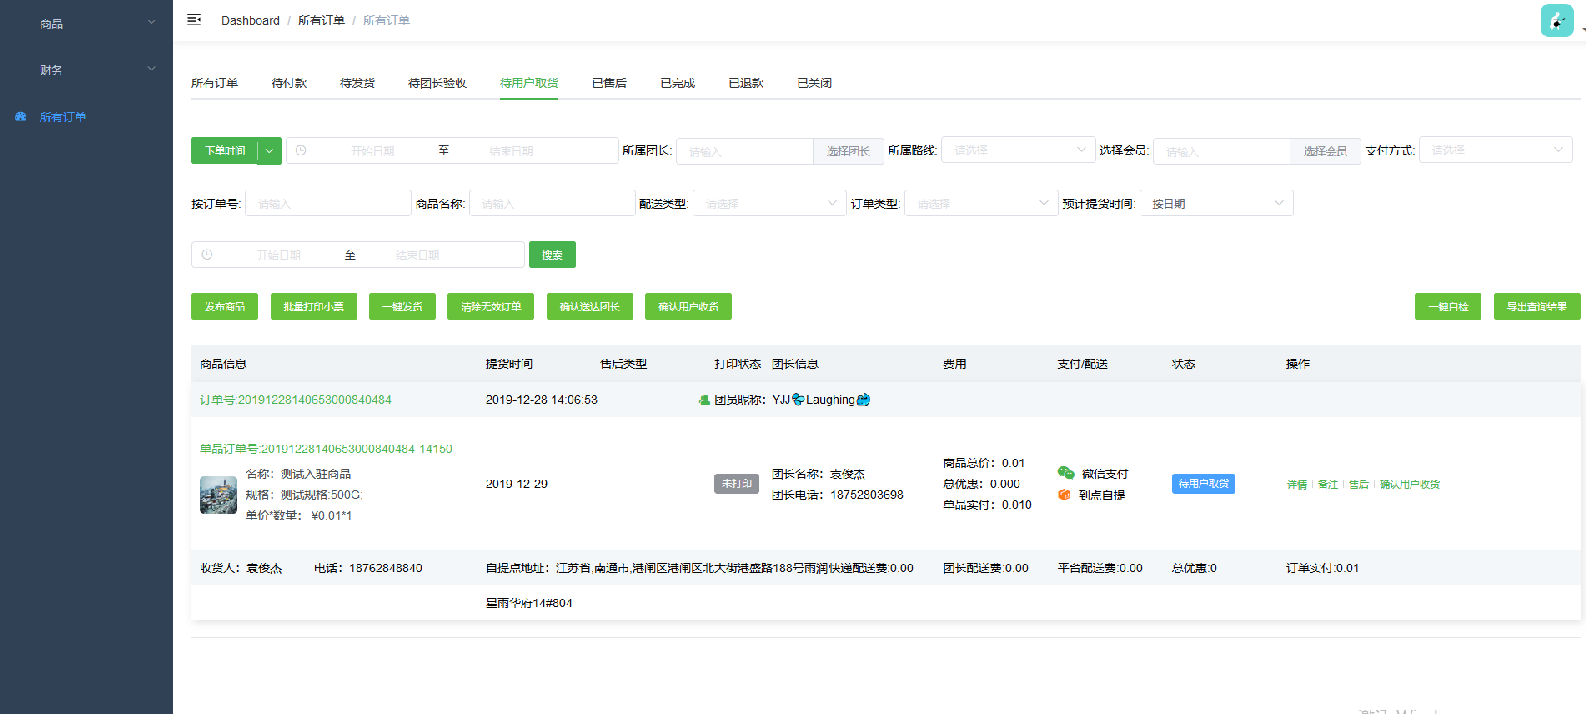Click the green 搜索 button
This screenshot has height=714, width=1586.
click(552, 255)
